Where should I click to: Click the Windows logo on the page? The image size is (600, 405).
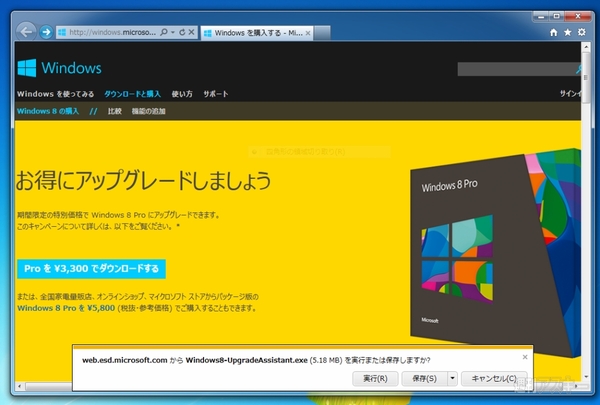point(59,68)
